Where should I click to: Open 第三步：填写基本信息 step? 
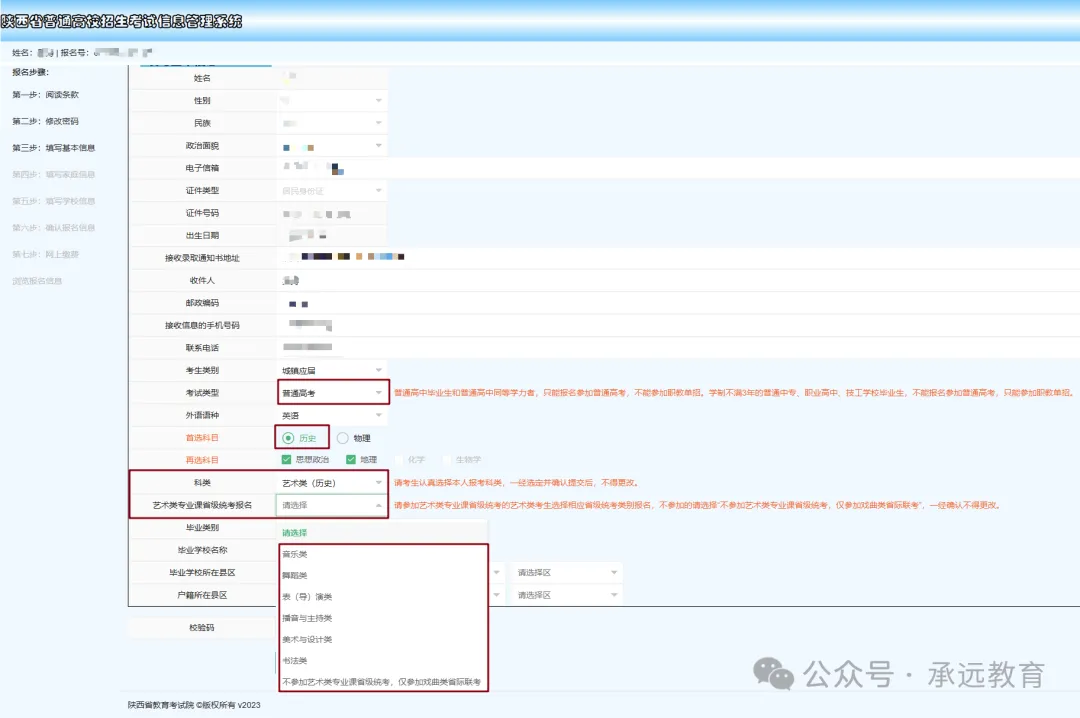54,148
